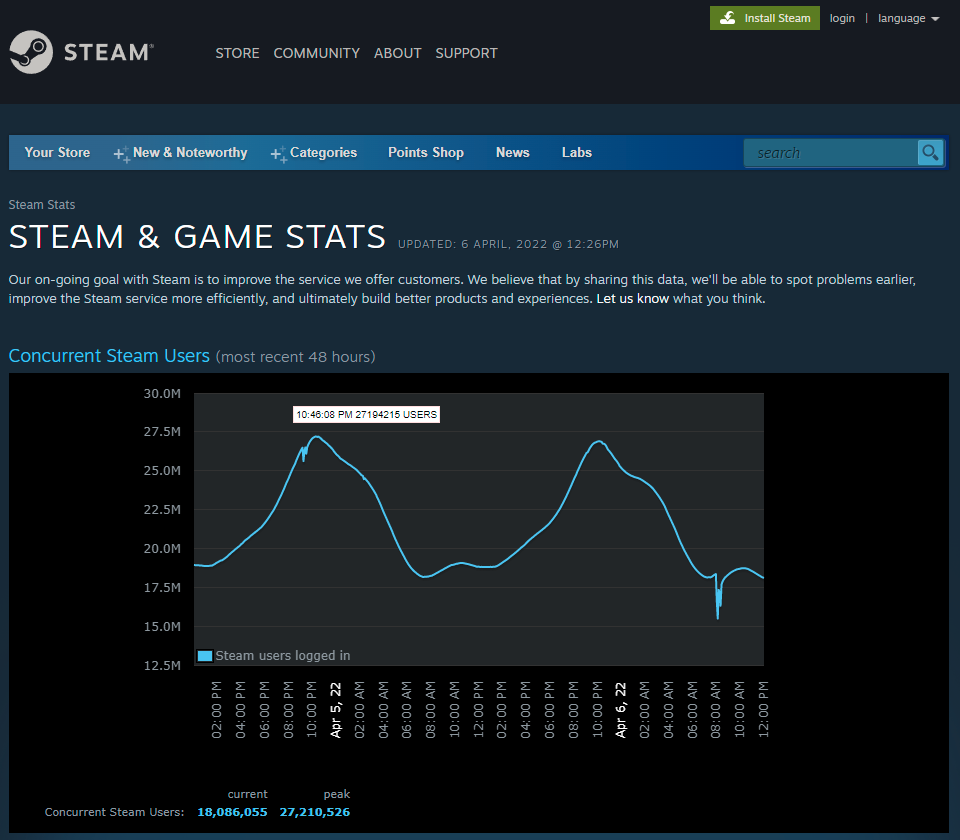This screenshot has width=960, height=840.
Task: Follow the Let us know link
Action: [x=632, y=299]
